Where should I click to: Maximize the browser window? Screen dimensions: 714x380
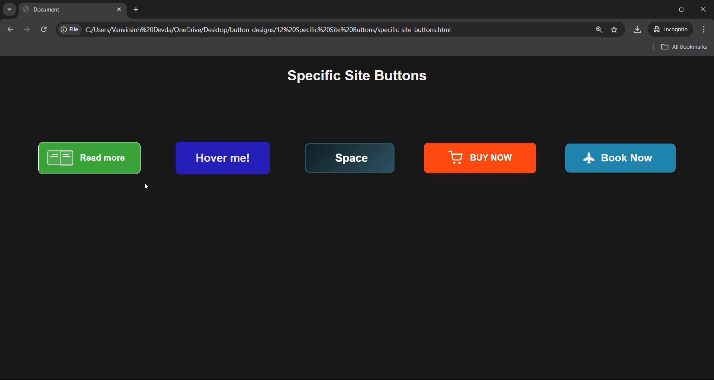click(x=681, y=9)
